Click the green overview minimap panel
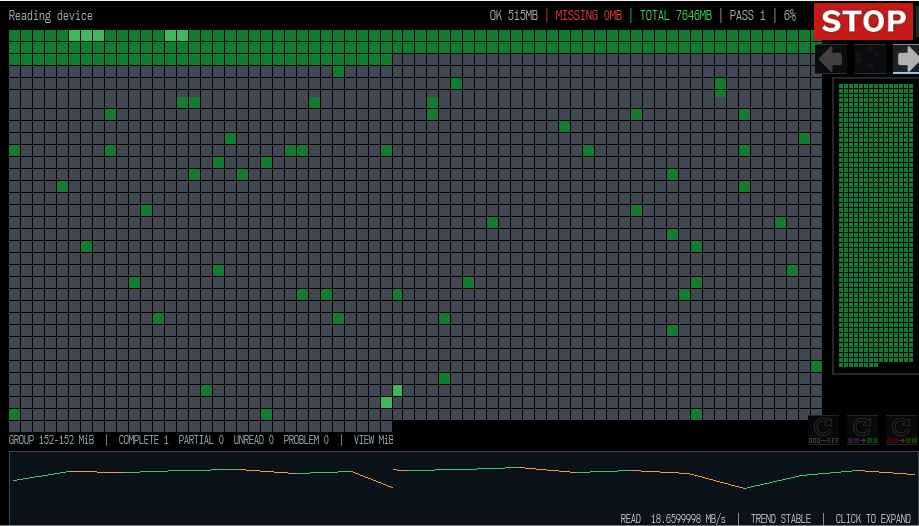The height and width of the screenshot is (526, 919). click(x=876, y=225)
